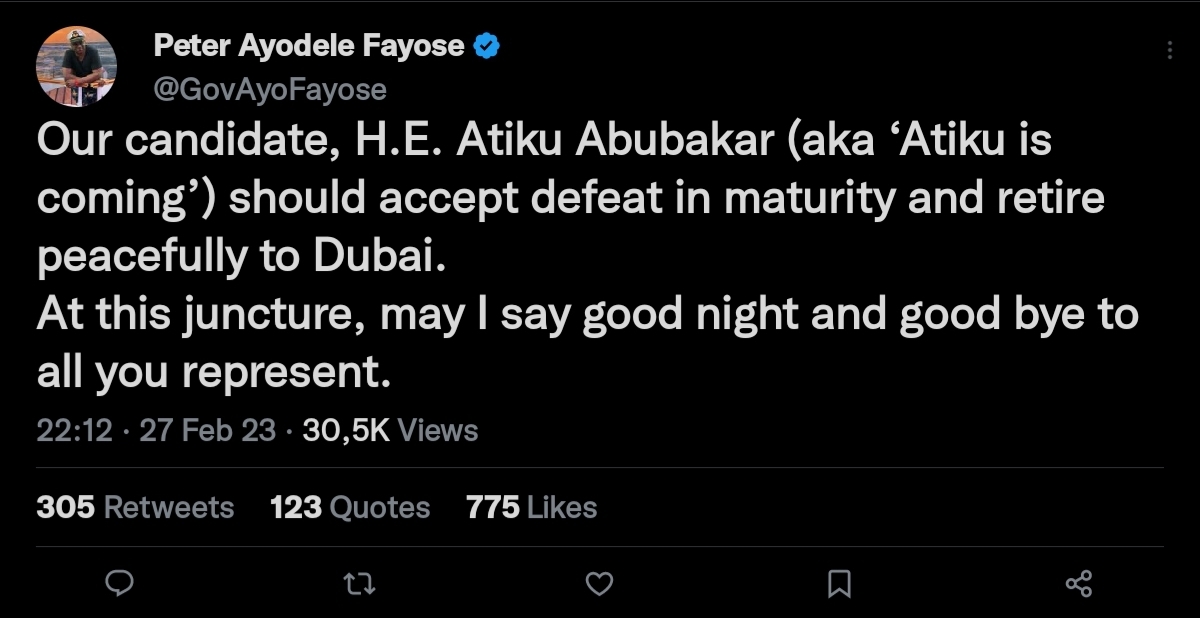Click 'all you represent.' closing line
The image size is (1200, 618).
(212, 373)
